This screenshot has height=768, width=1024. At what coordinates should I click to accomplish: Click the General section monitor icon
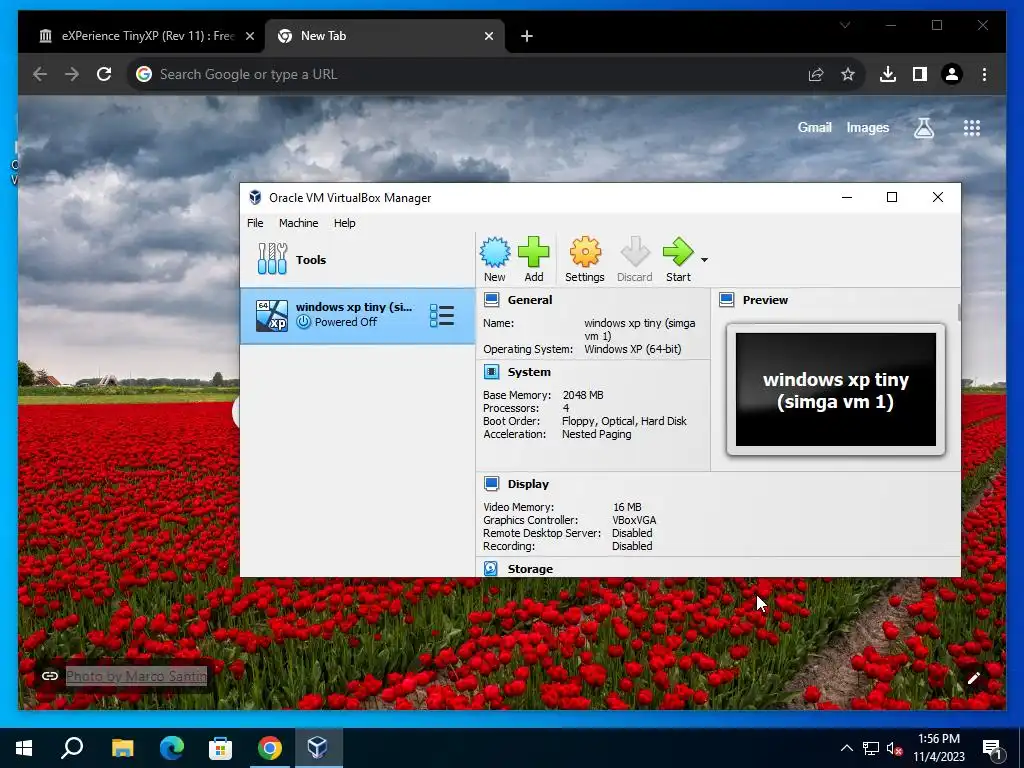[x=491, y=300]
